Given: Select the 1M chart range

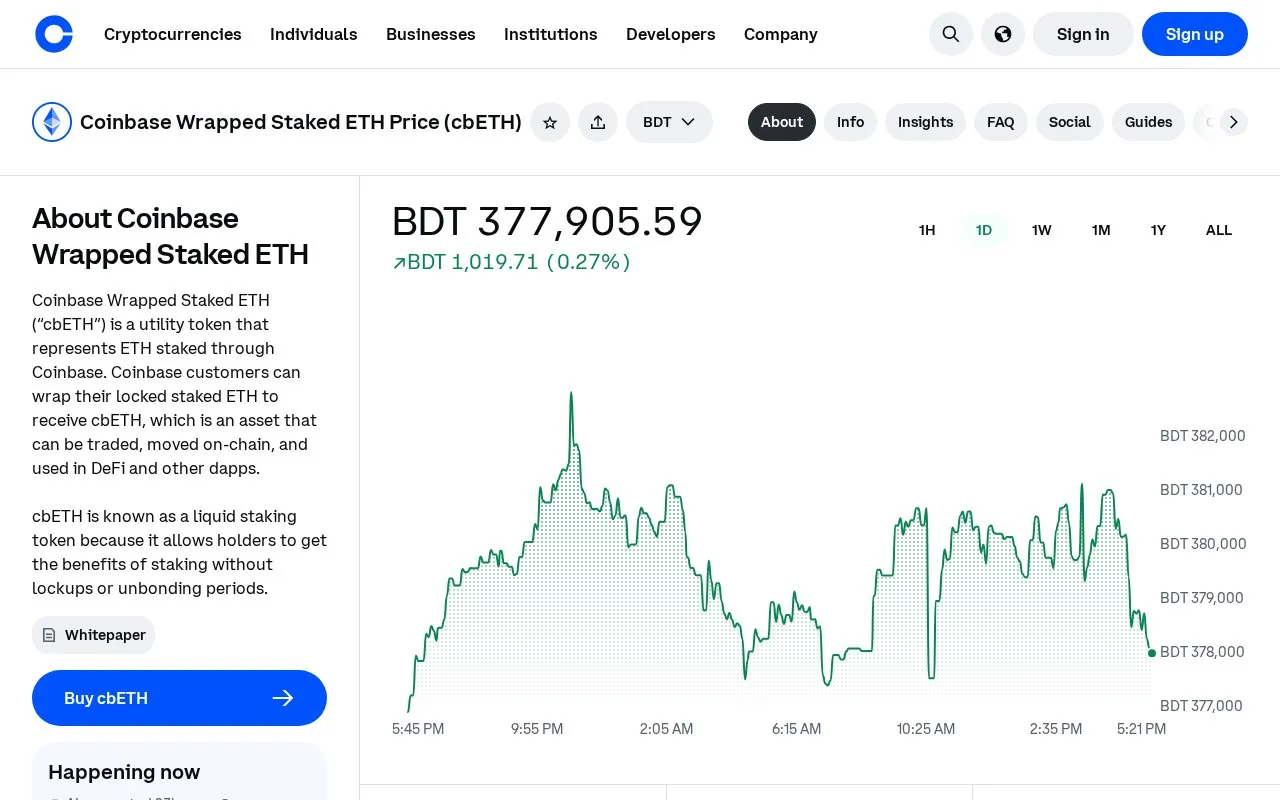Looking at the screenshot, I should (x=1101, y=230).
